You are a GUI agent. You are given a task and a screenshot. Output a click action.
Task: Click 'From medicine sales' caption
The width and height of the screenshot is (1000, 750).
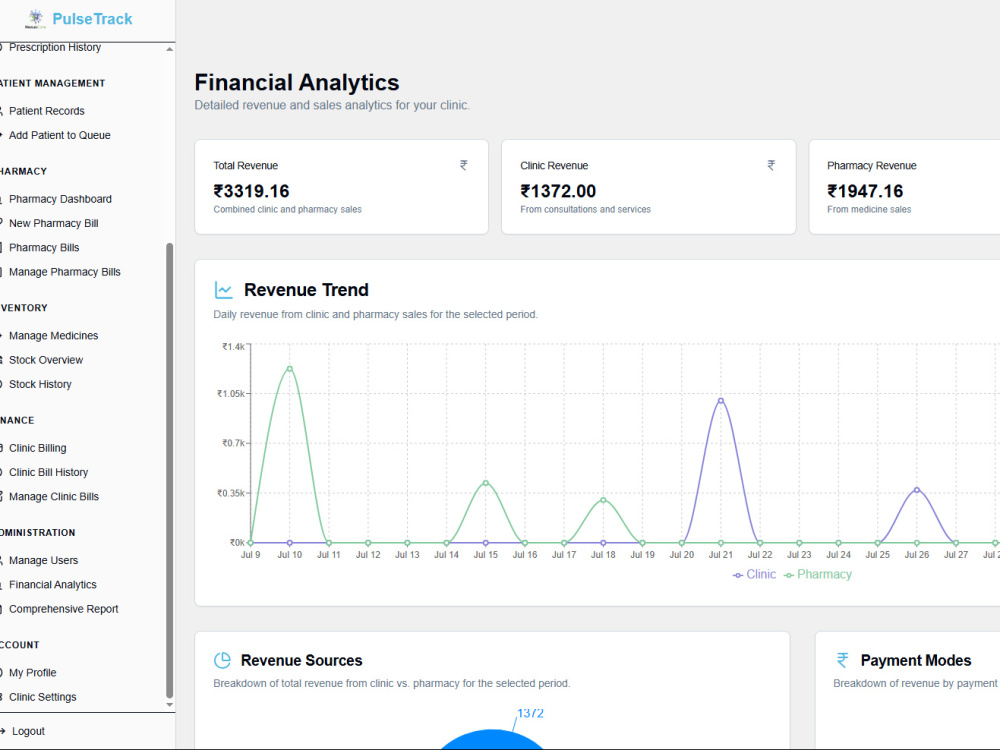[869, 209]
